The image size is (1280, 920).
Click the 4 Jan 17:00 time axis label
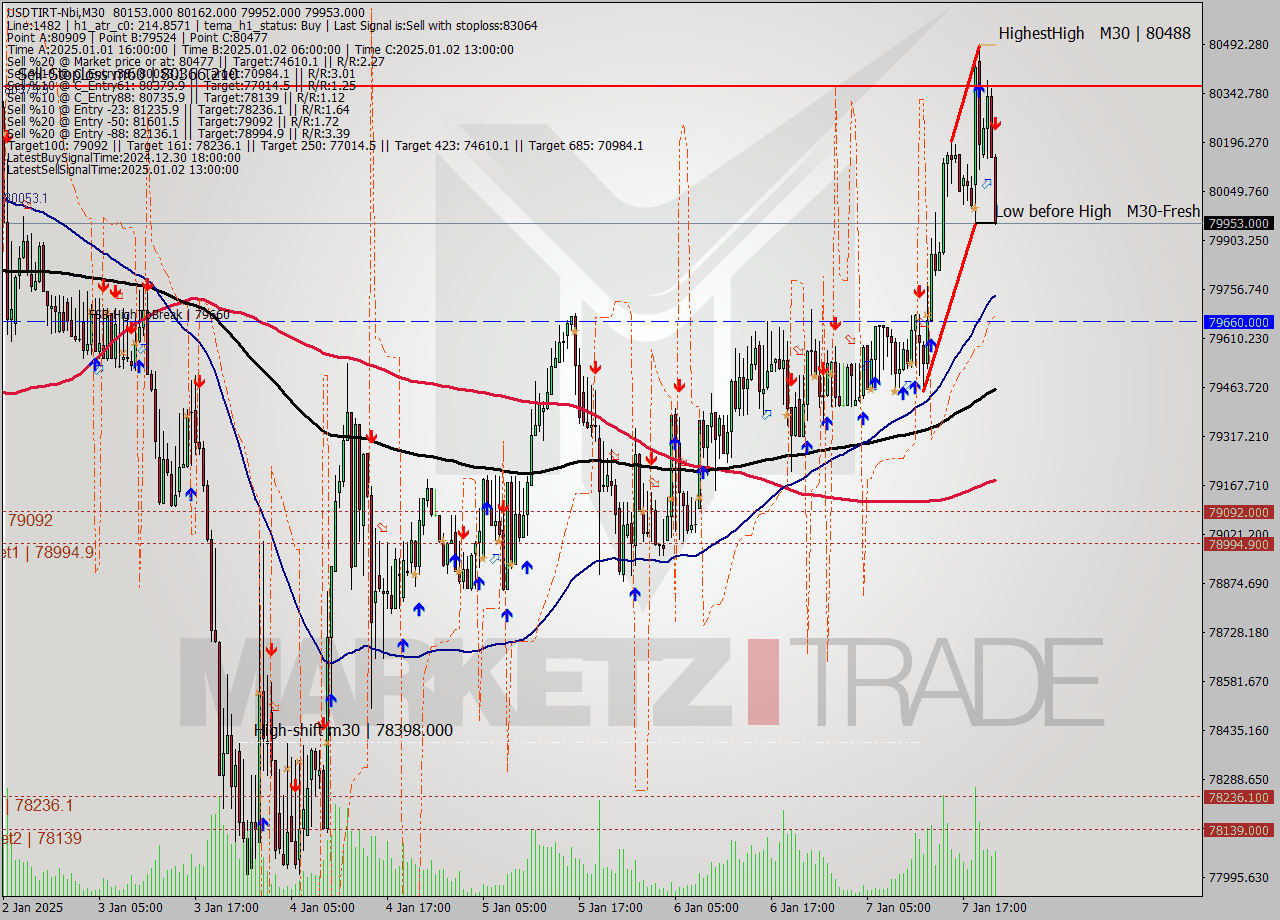pos(418,908)
